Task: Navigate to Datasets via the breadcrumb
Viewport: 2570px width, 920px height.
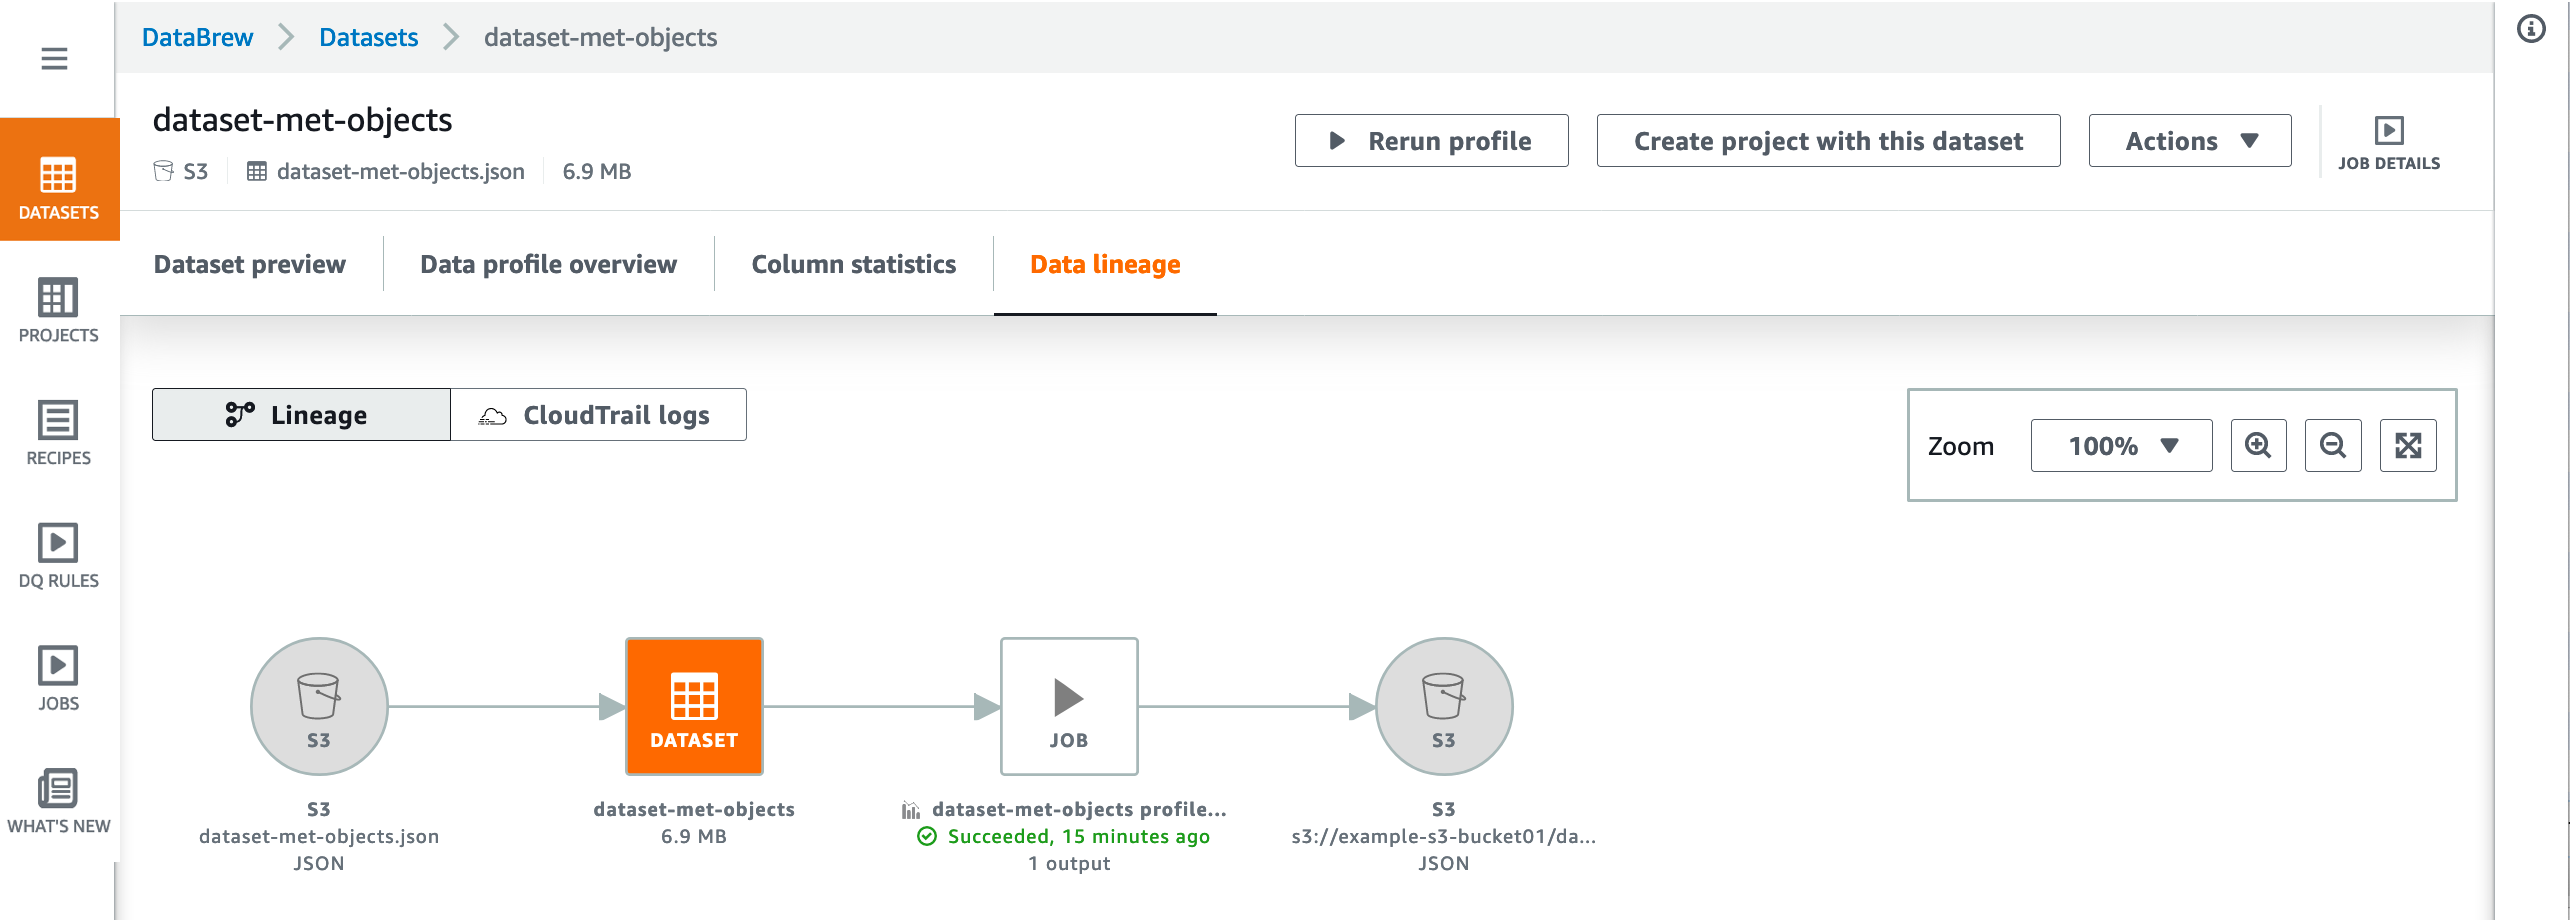Action: (x=368, y=37)
